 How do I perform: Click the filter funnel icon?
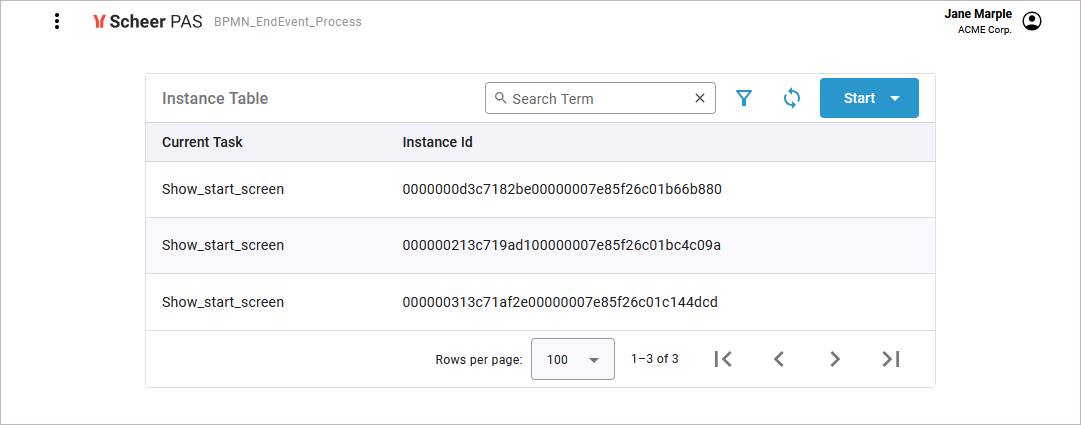(x=744, y=98)
